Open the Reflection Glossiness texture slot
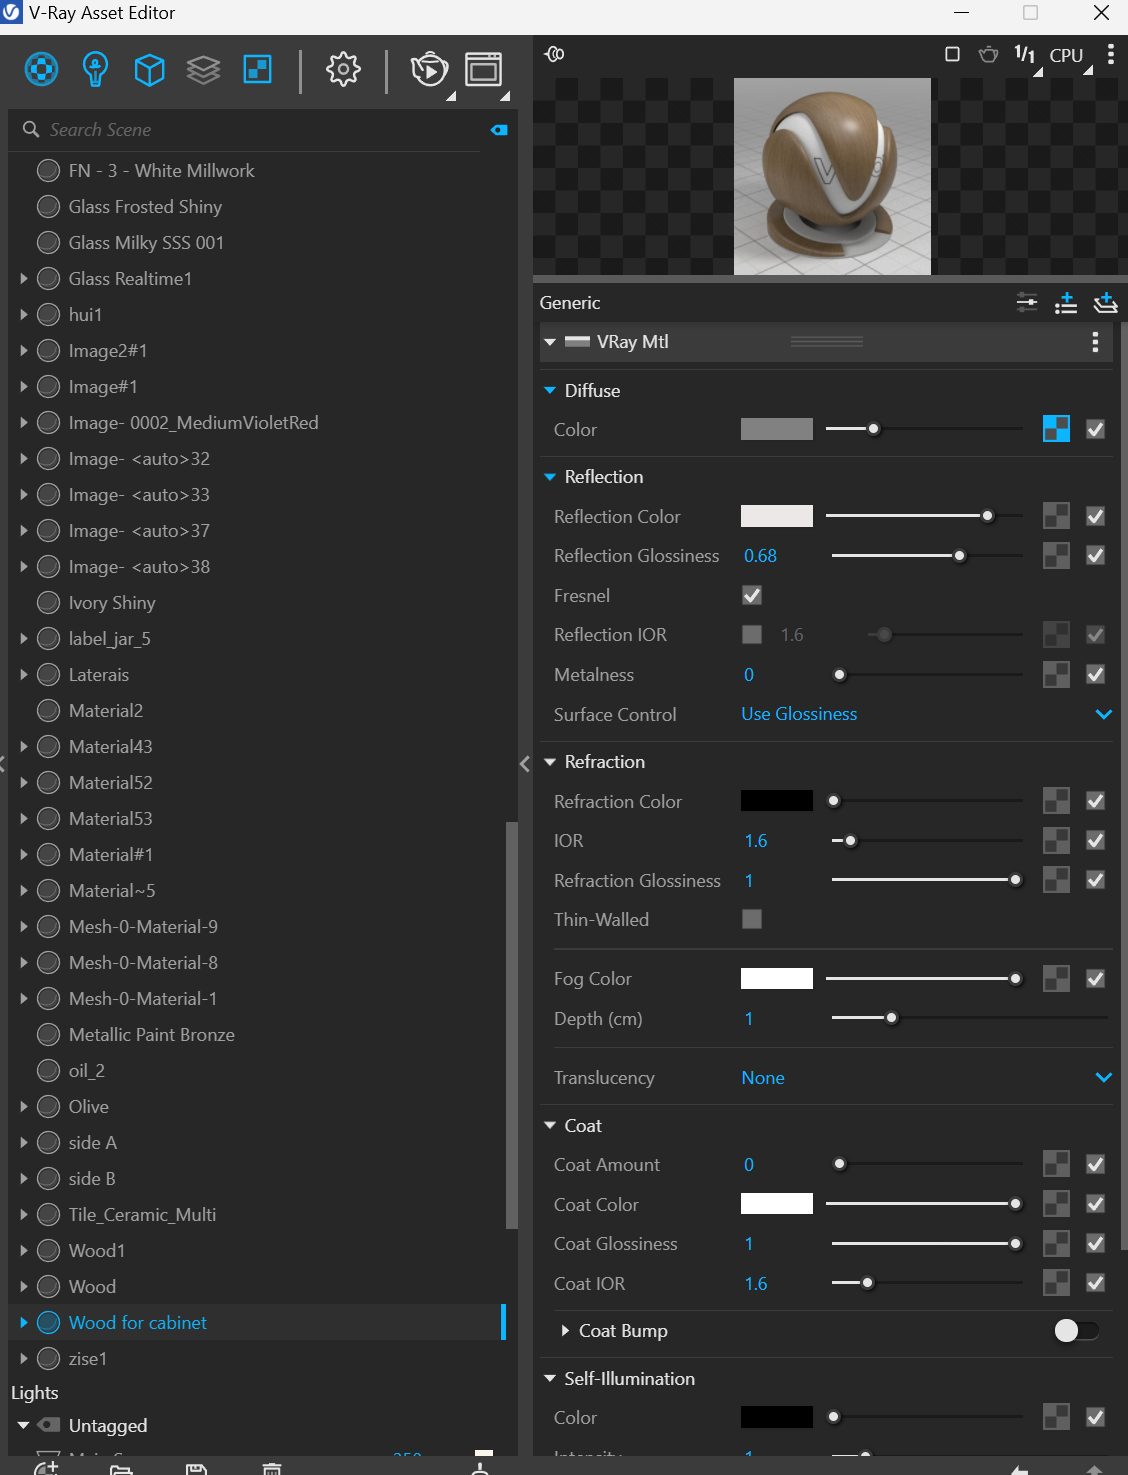This screenshot has height=1475, width=1128. [x=1056, y=555]
